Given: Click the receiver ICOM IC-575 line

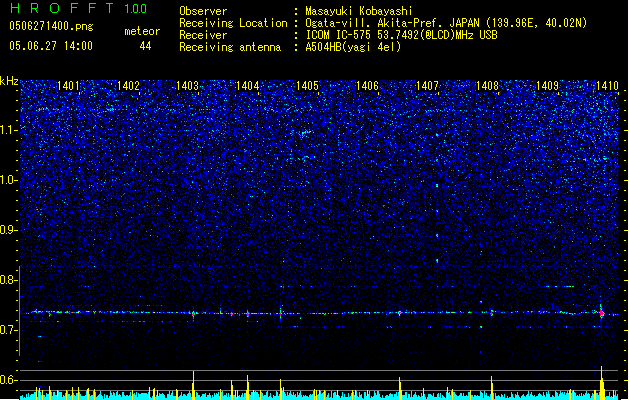Looking at the screenshot, I should [x=401, y=35].
